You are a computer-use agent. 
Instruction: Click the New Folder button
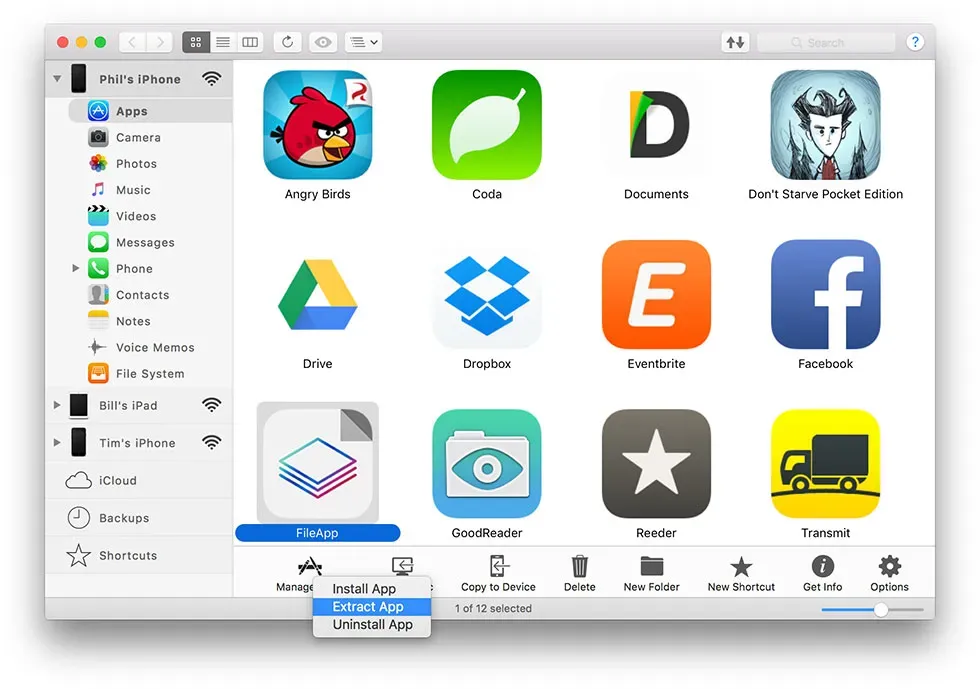coord(651,571)
